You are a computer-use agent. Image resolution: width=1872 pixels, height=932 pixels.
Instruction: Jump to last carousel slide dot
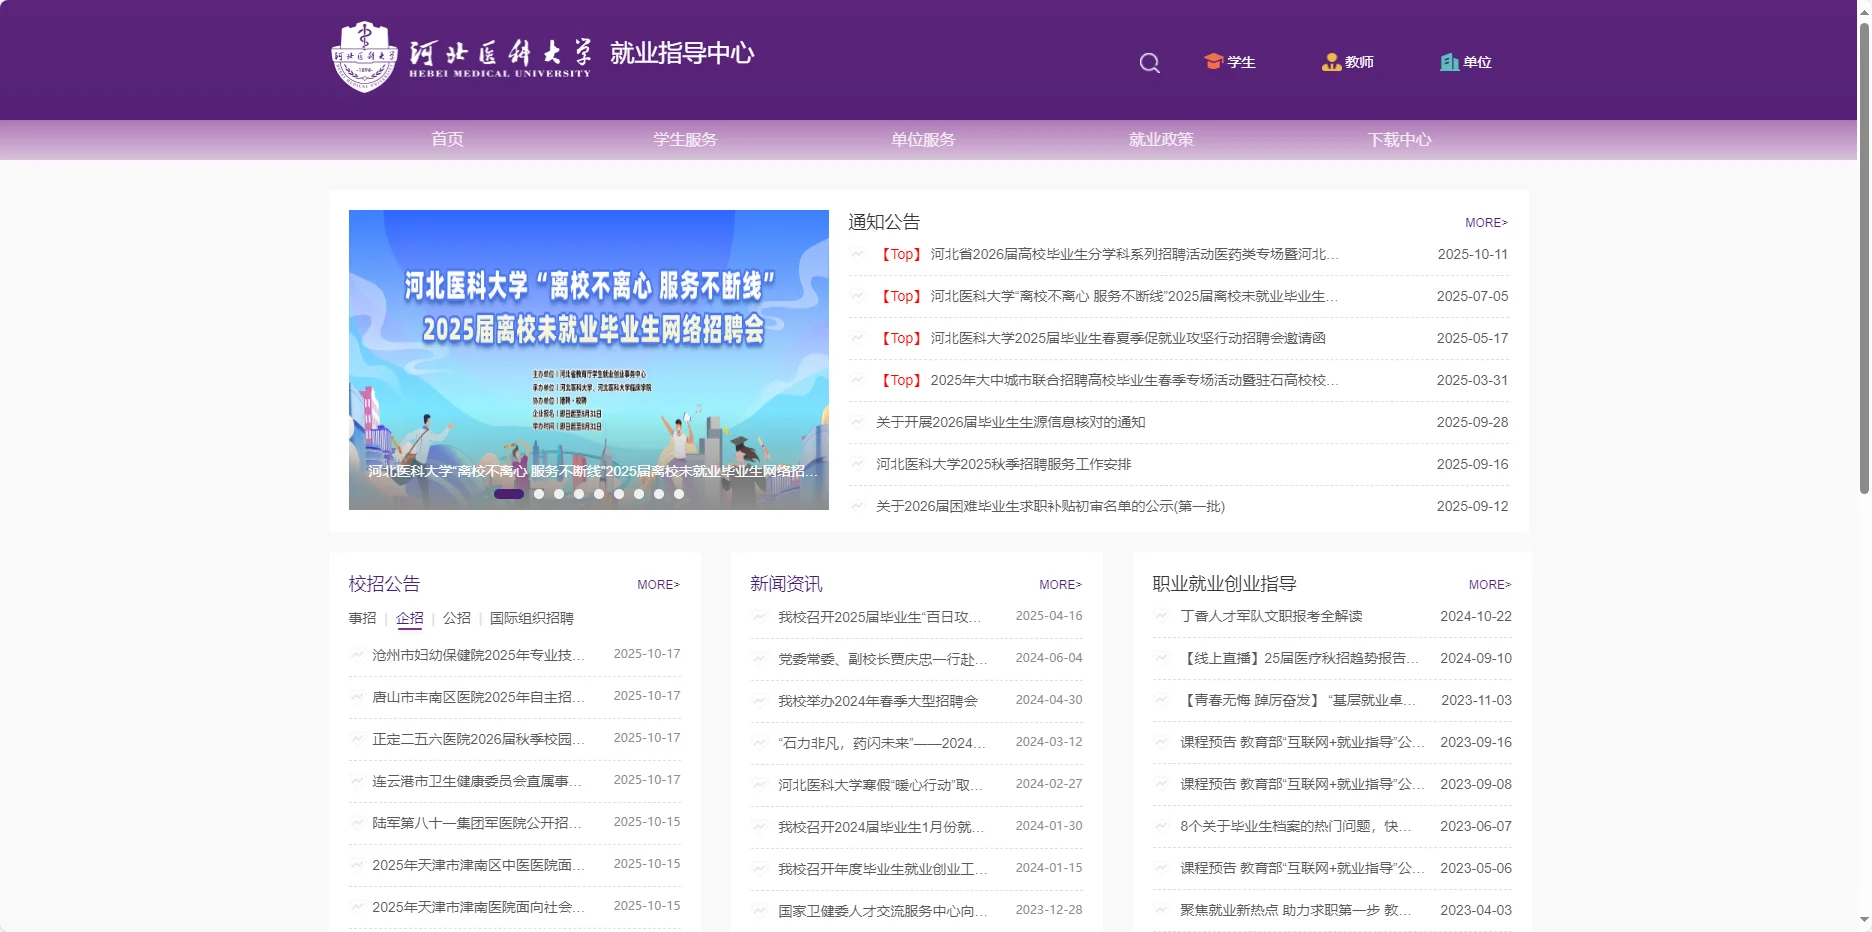pyautogui.click(x=679, y=494)
